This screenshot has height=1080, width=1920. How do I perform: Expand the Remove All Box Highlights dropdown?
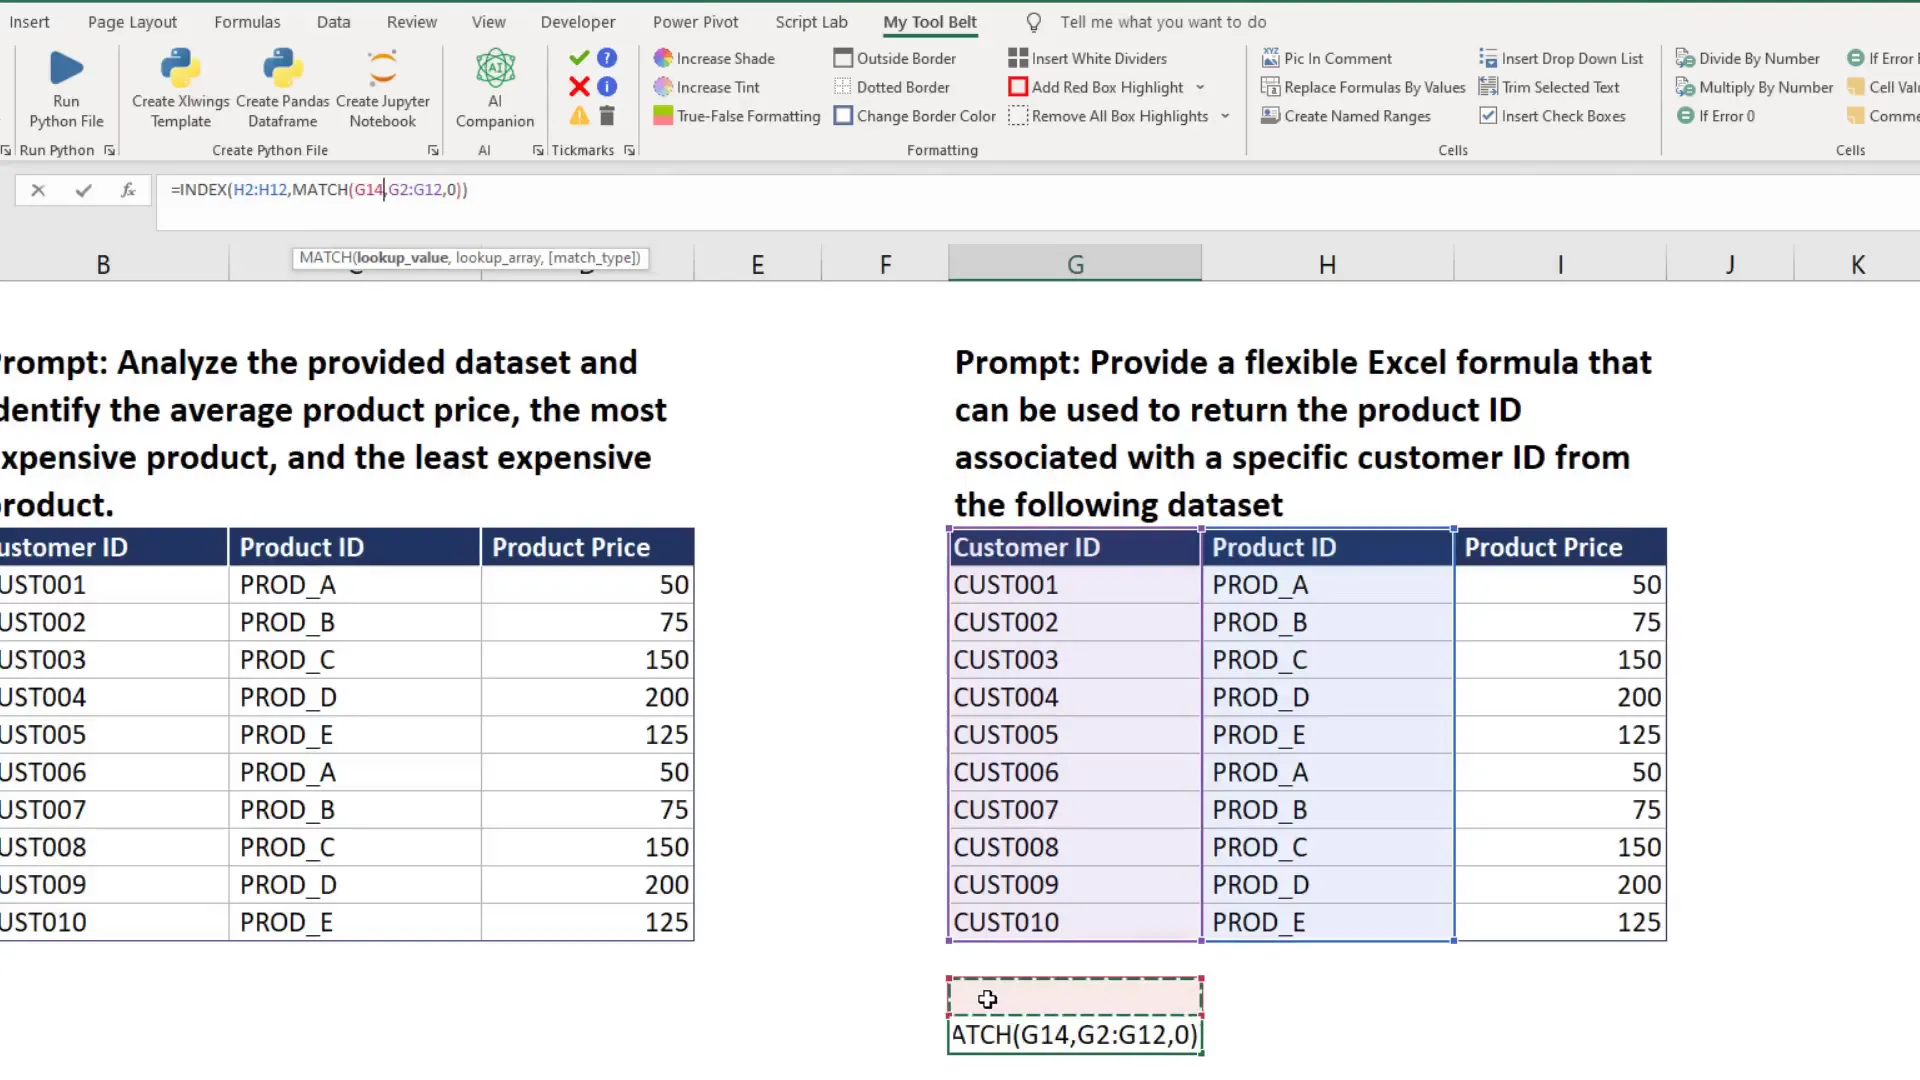[1226, 116]
